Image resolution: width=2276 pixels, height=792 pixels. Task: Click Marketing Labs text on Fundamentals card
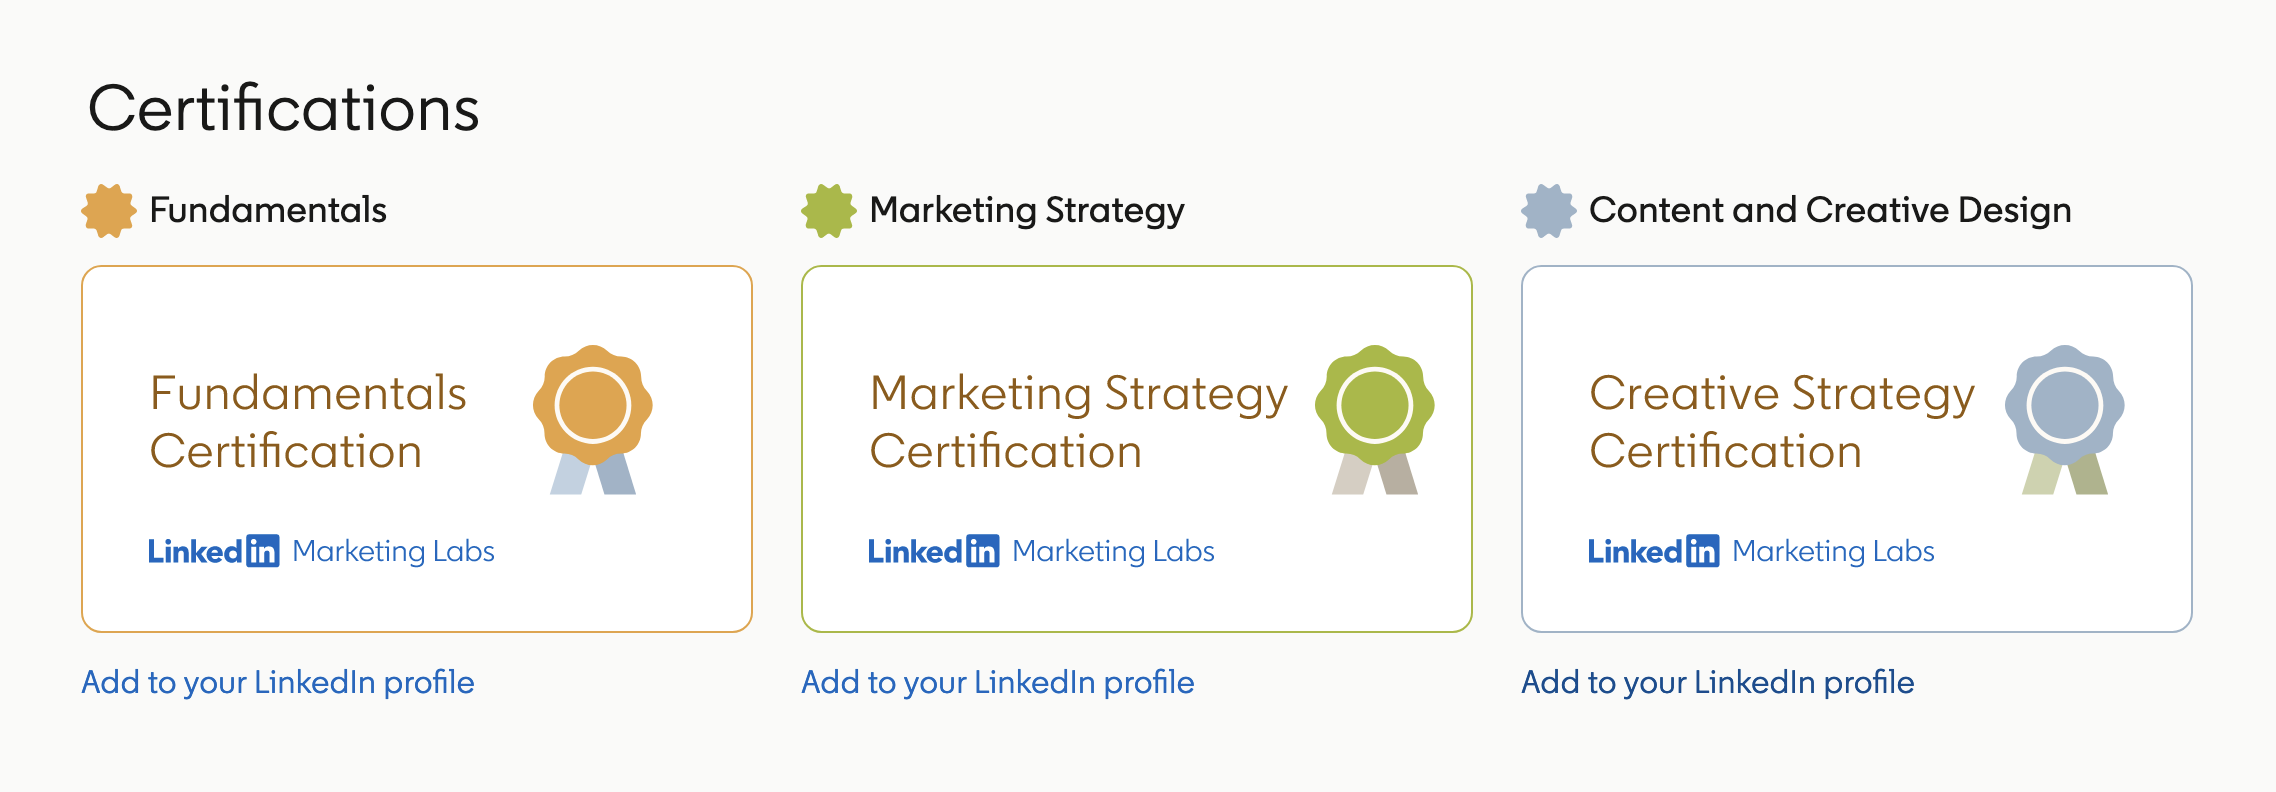[394, 551]
